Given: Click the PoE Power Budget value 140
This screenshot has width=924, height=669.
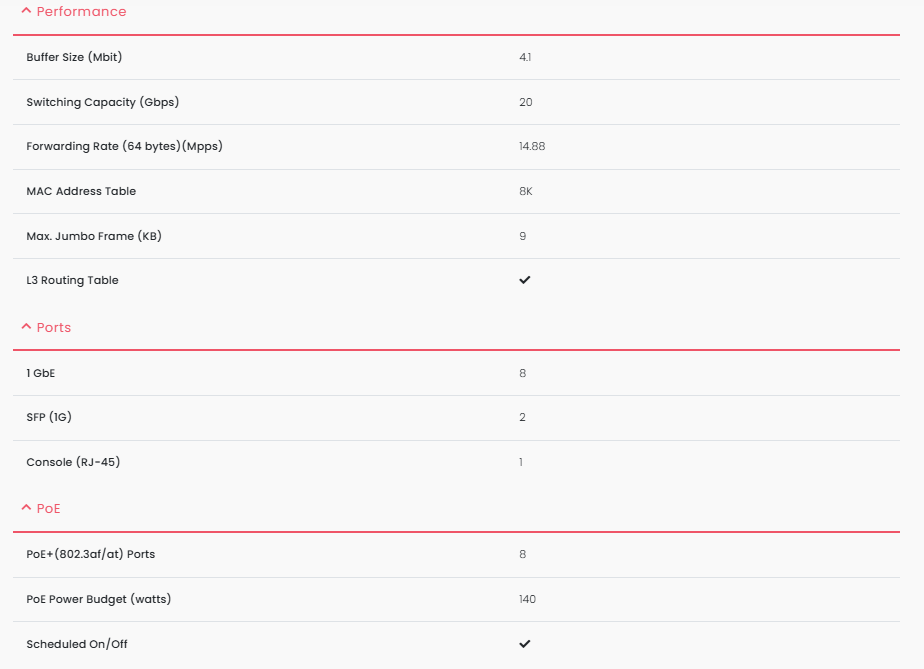Looking at the screenshot, I should pos(527,599).
